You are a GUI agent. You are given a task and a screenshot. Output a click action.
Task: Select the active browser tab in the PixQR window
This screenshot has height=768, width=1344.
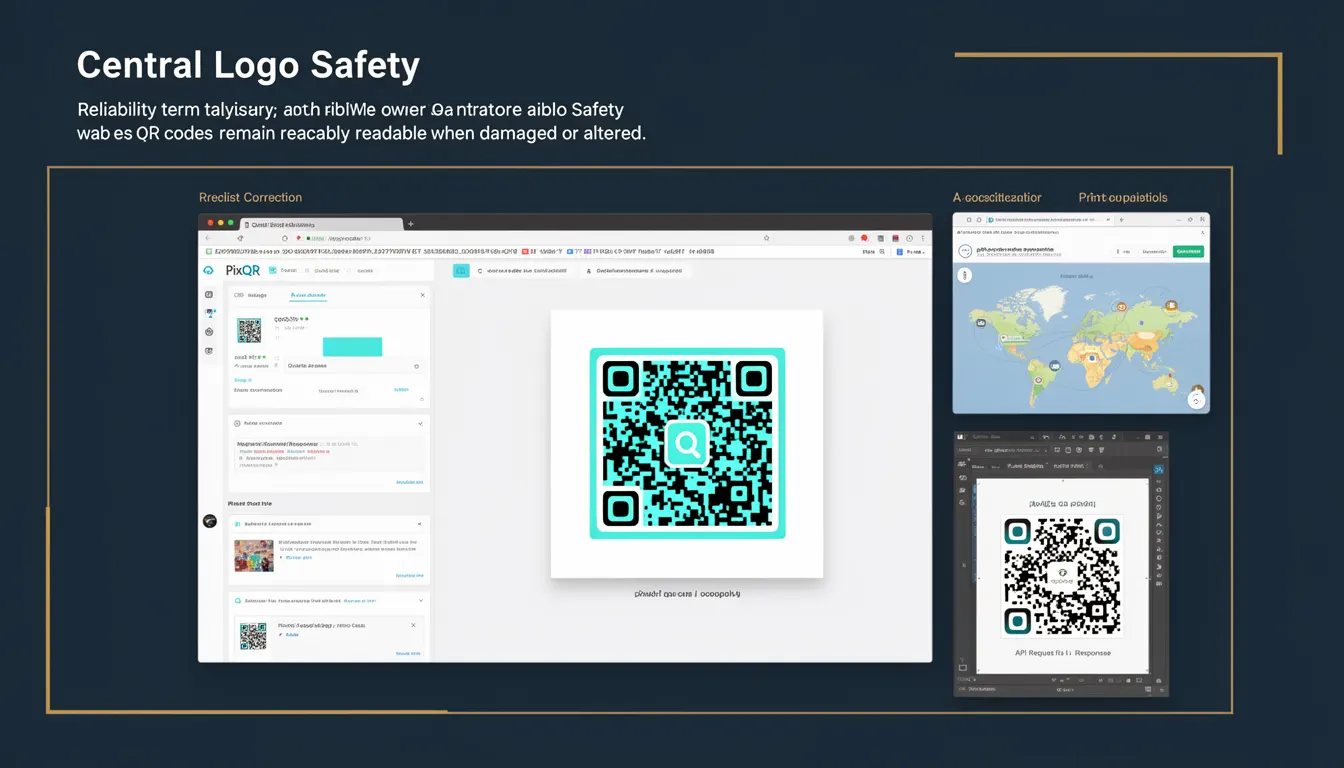[320, 225]
